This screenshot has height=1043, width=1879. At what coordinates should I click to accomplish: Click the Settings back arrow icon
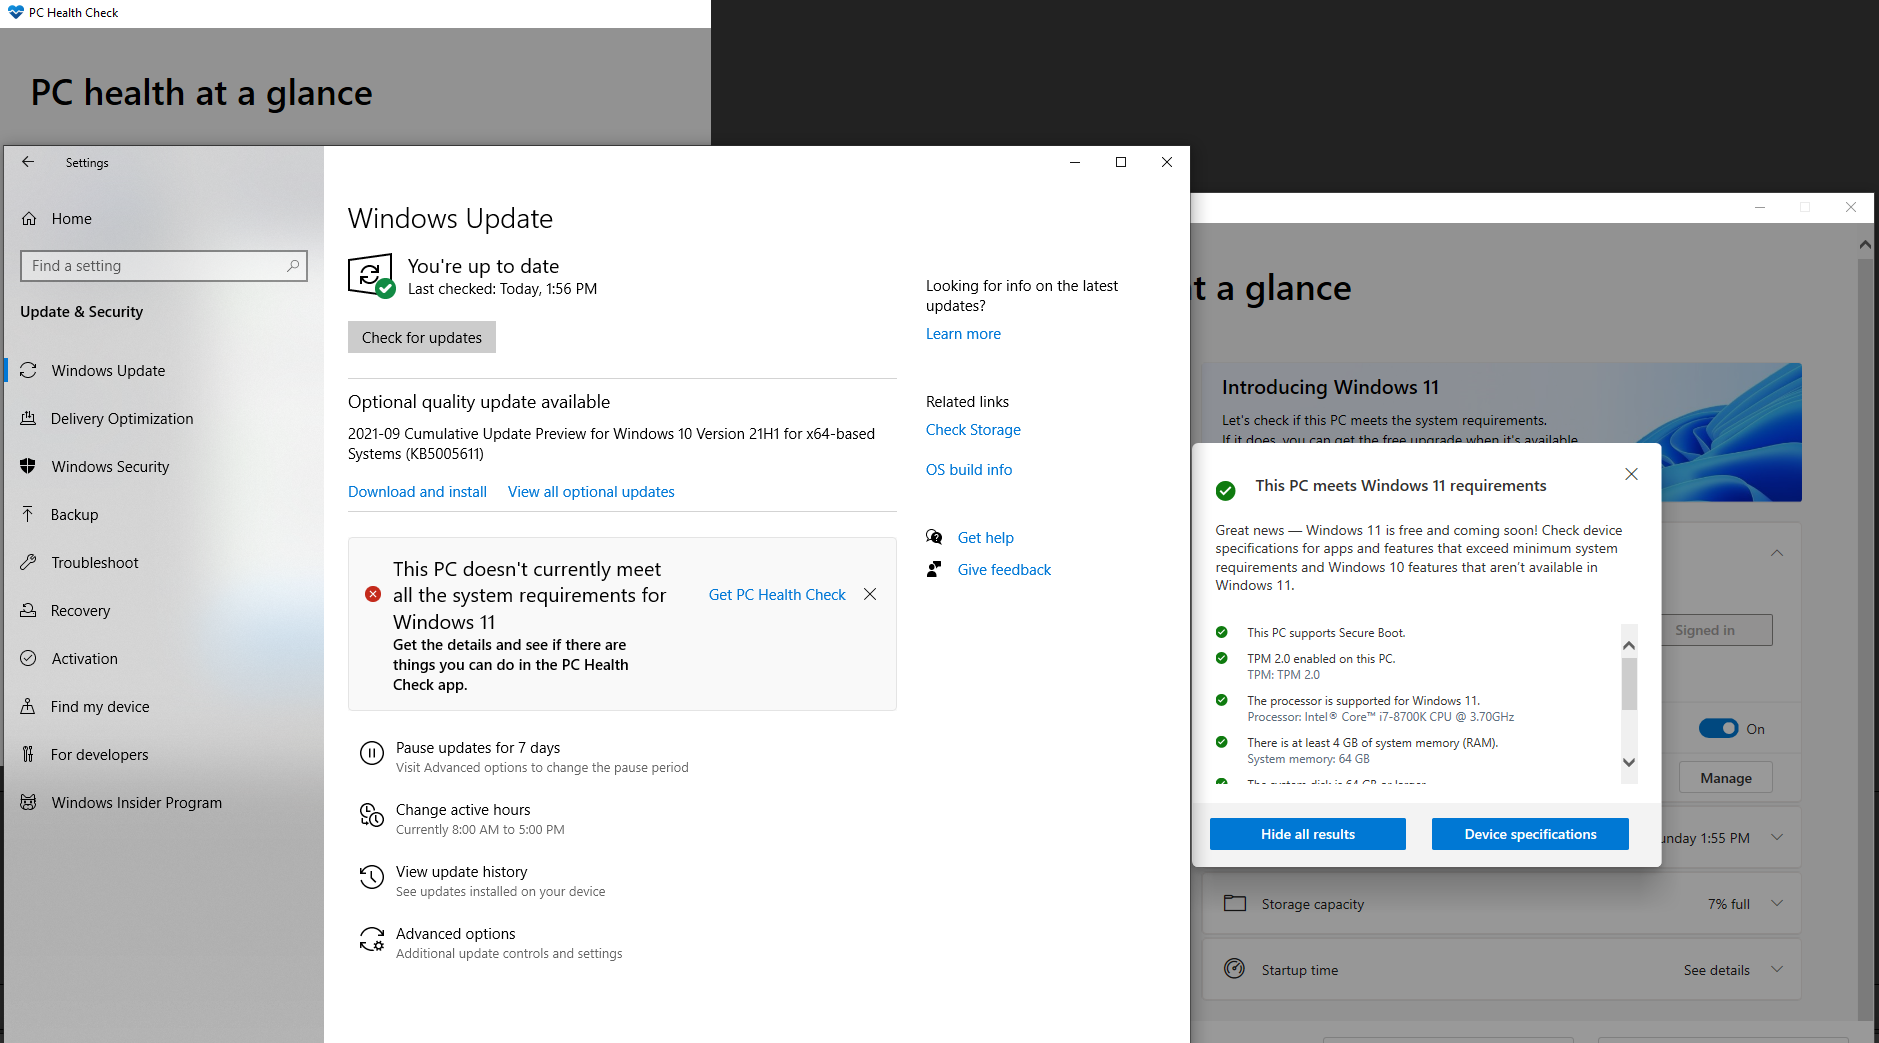click(28, 162)
